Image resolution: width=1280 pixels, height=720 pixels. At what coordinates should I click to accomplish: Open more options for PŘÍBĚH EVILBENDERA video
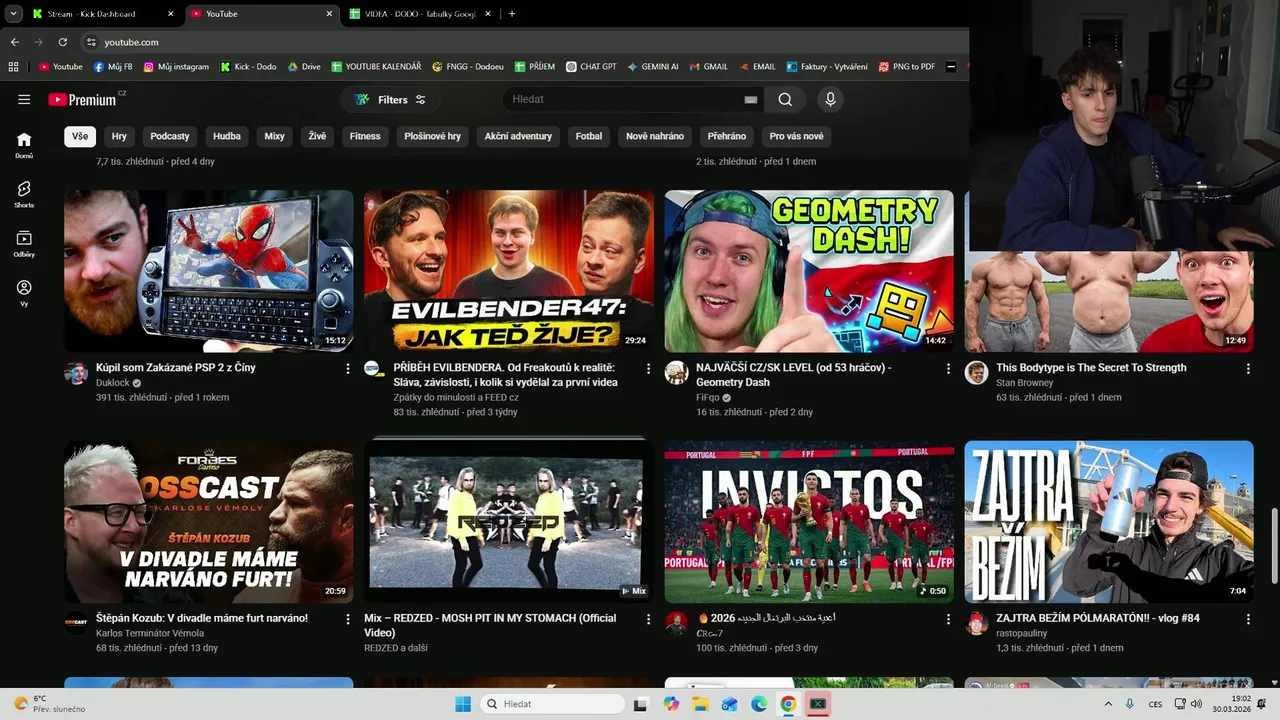coord(647,369)
